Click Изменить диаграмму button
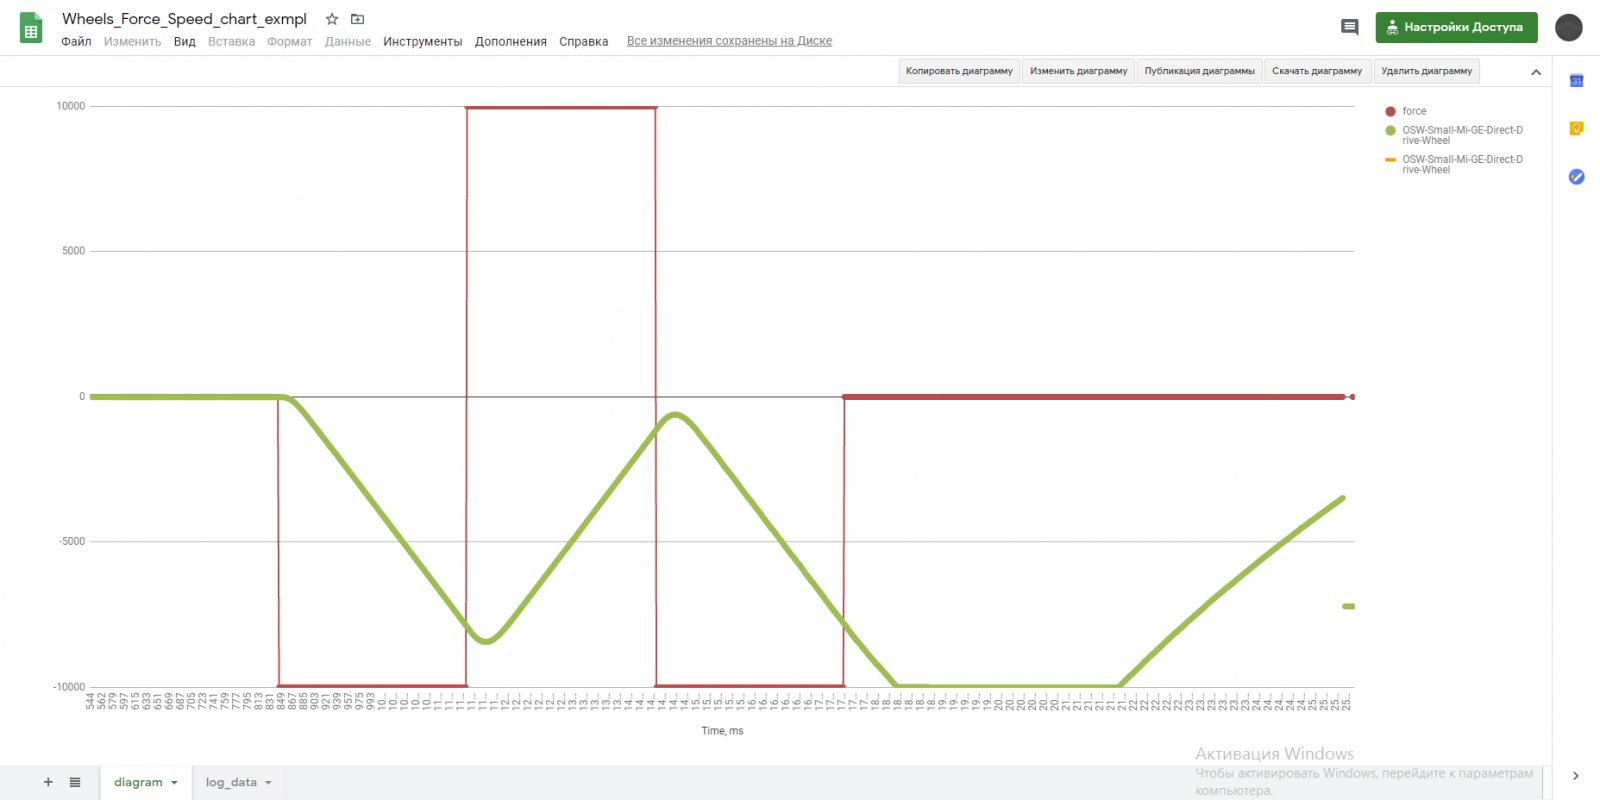 pyautogui.click(x=1079, y=71)
